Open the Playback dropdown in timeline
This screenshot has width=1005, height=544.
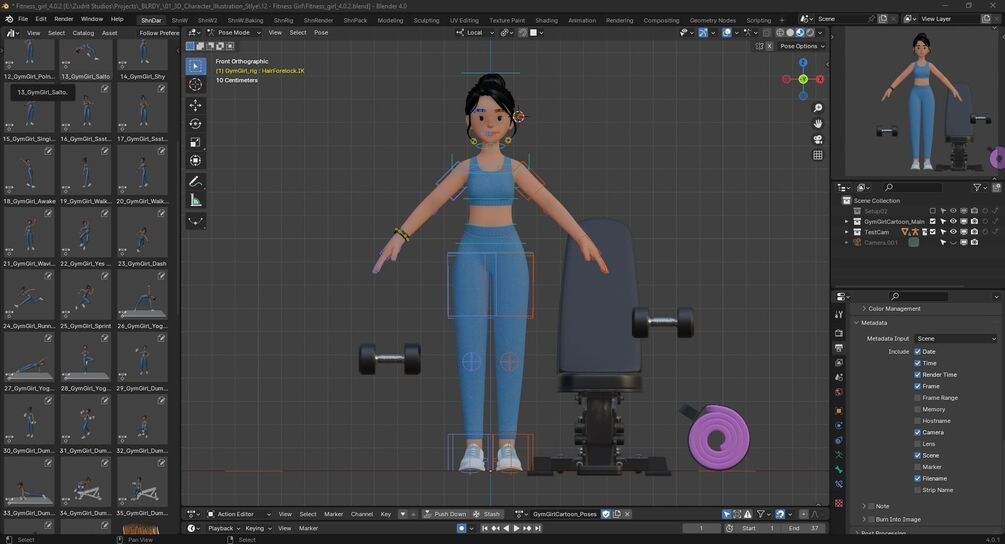tap(223, 529)
